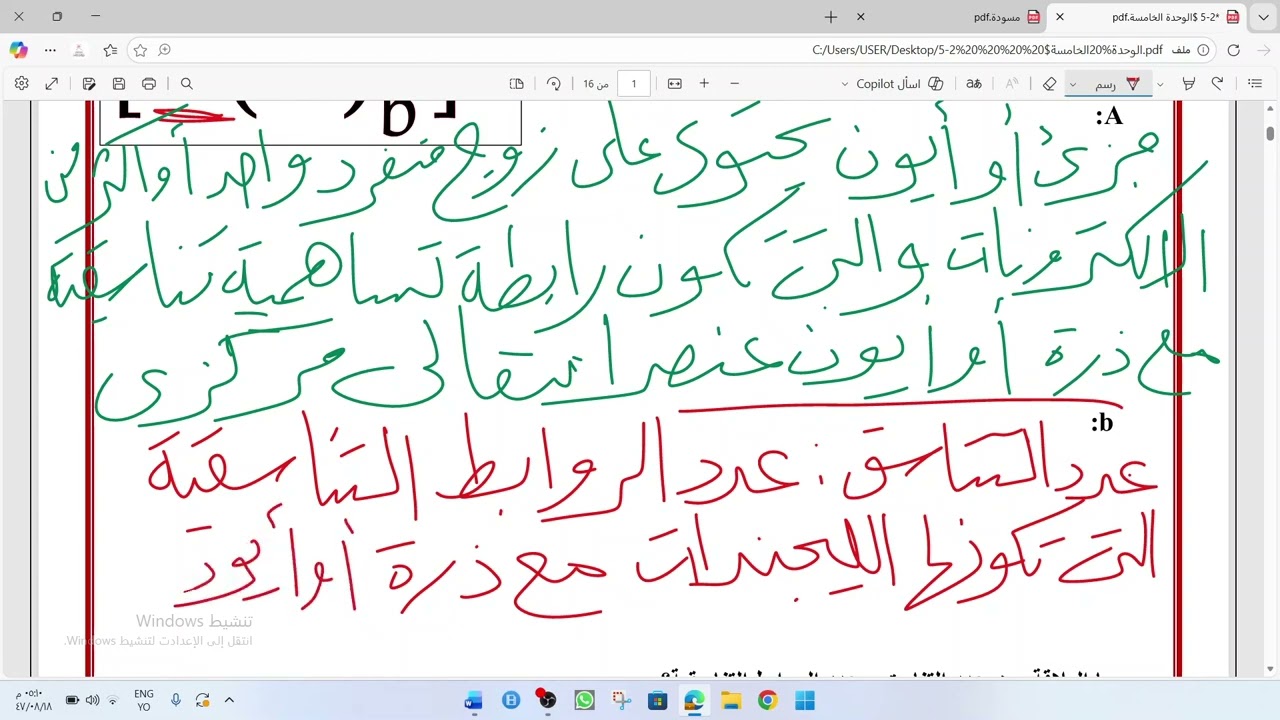
Task: Open Find in PDF search icon
Action: point(186,84)
